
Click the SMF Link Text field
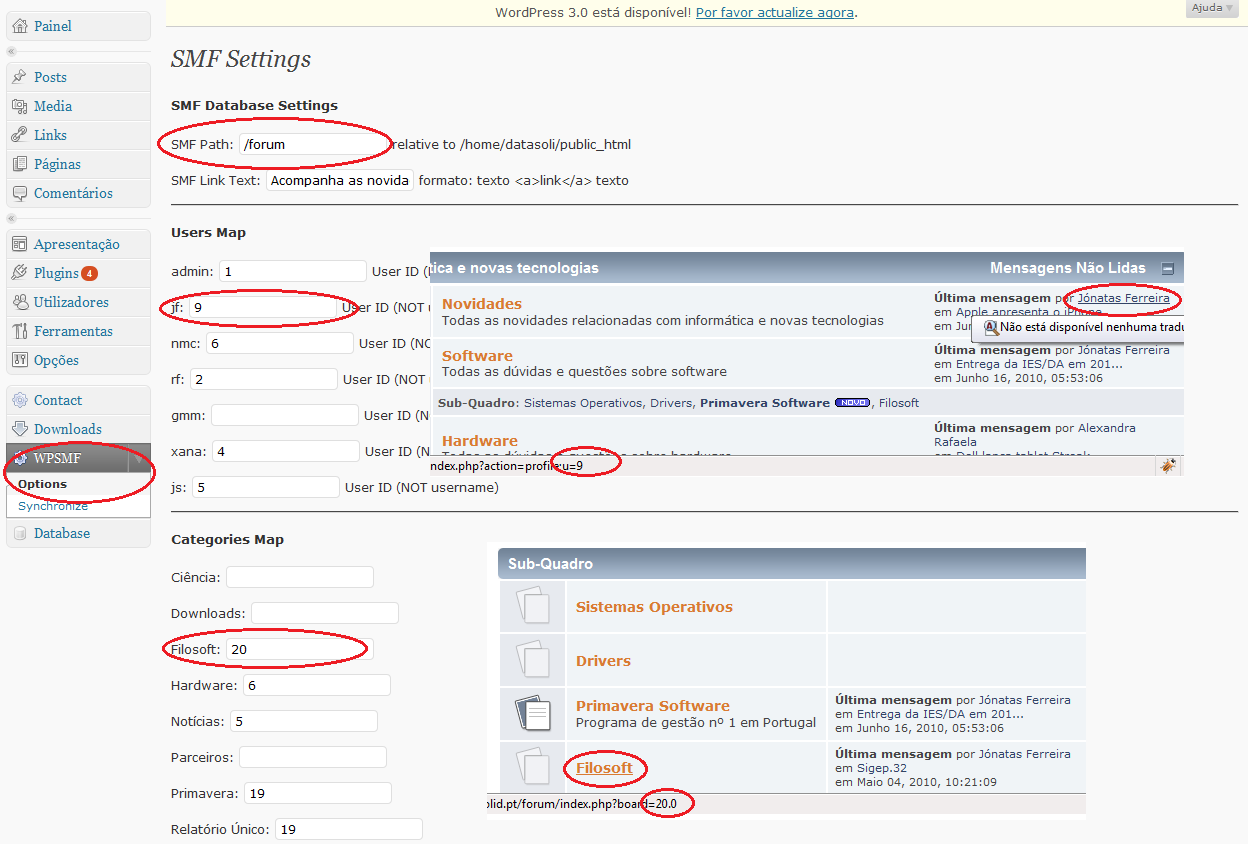coord(340,181)
